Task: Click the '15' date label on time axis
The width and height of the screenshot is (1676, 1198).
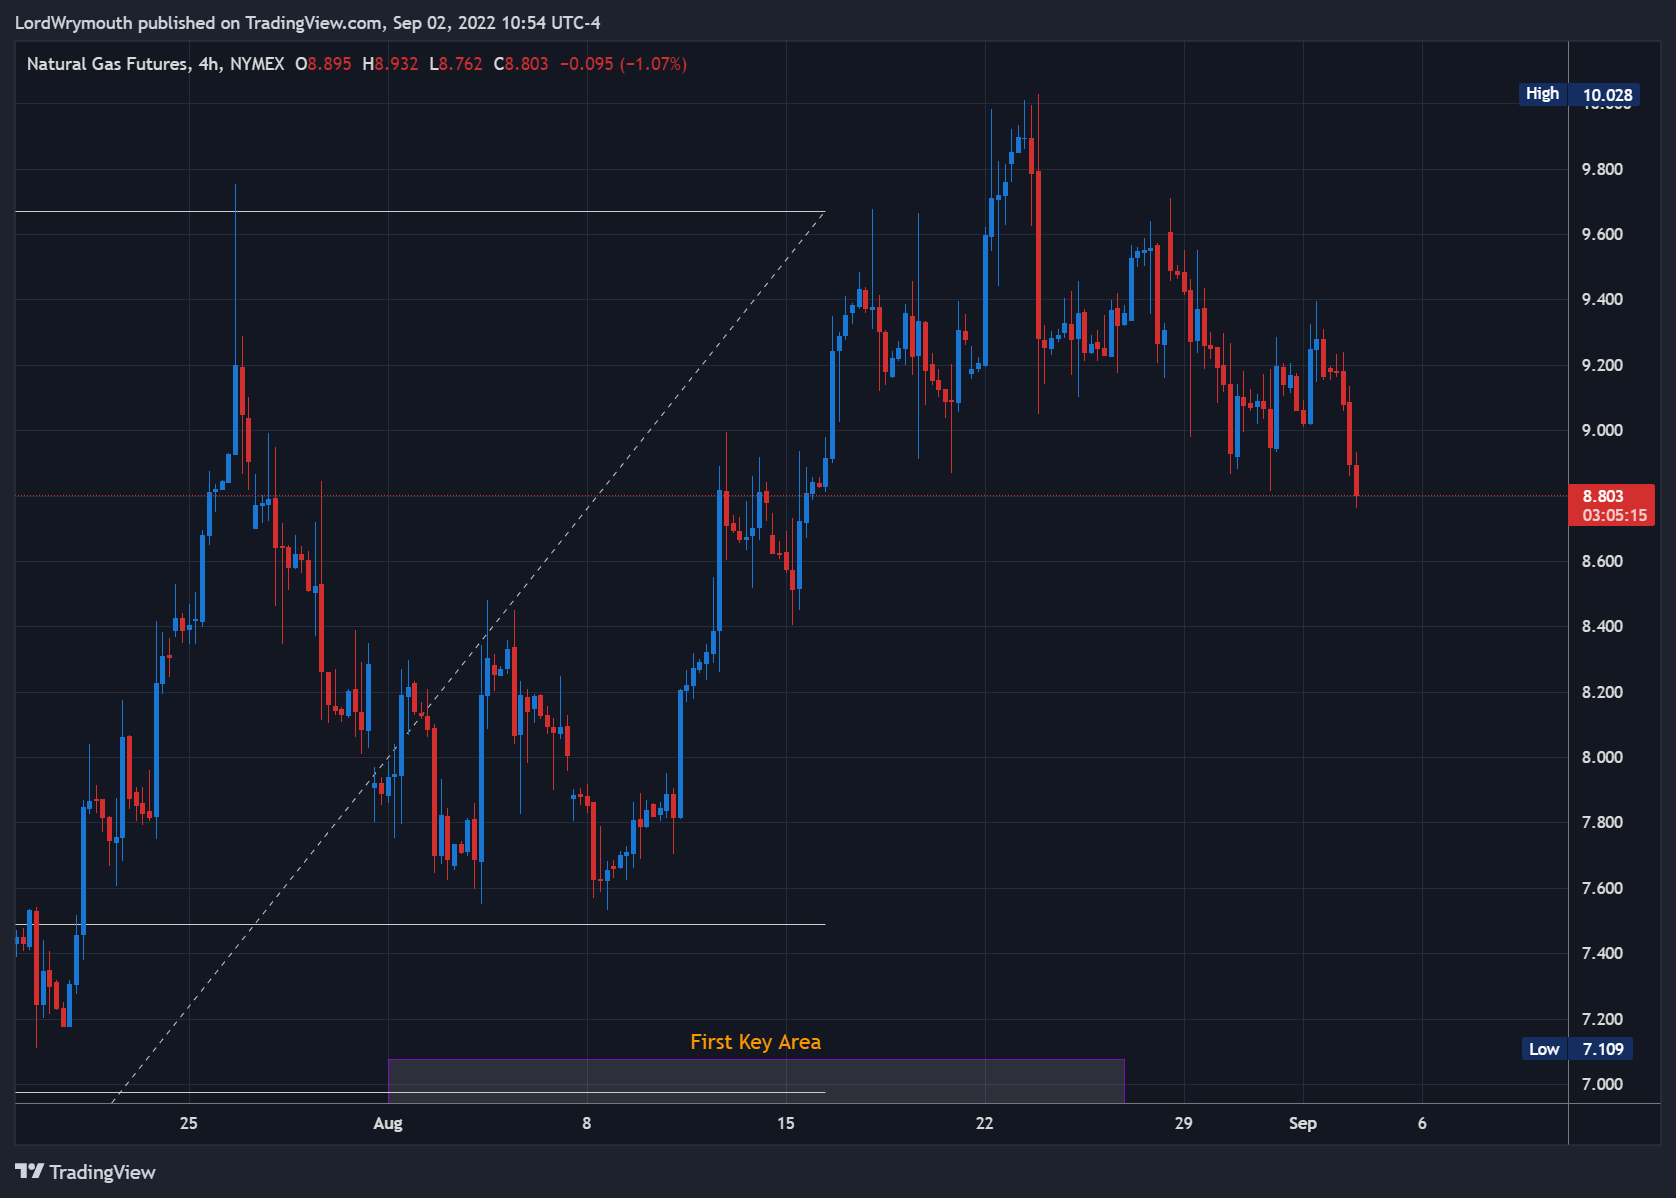Action: (786, 1123)
